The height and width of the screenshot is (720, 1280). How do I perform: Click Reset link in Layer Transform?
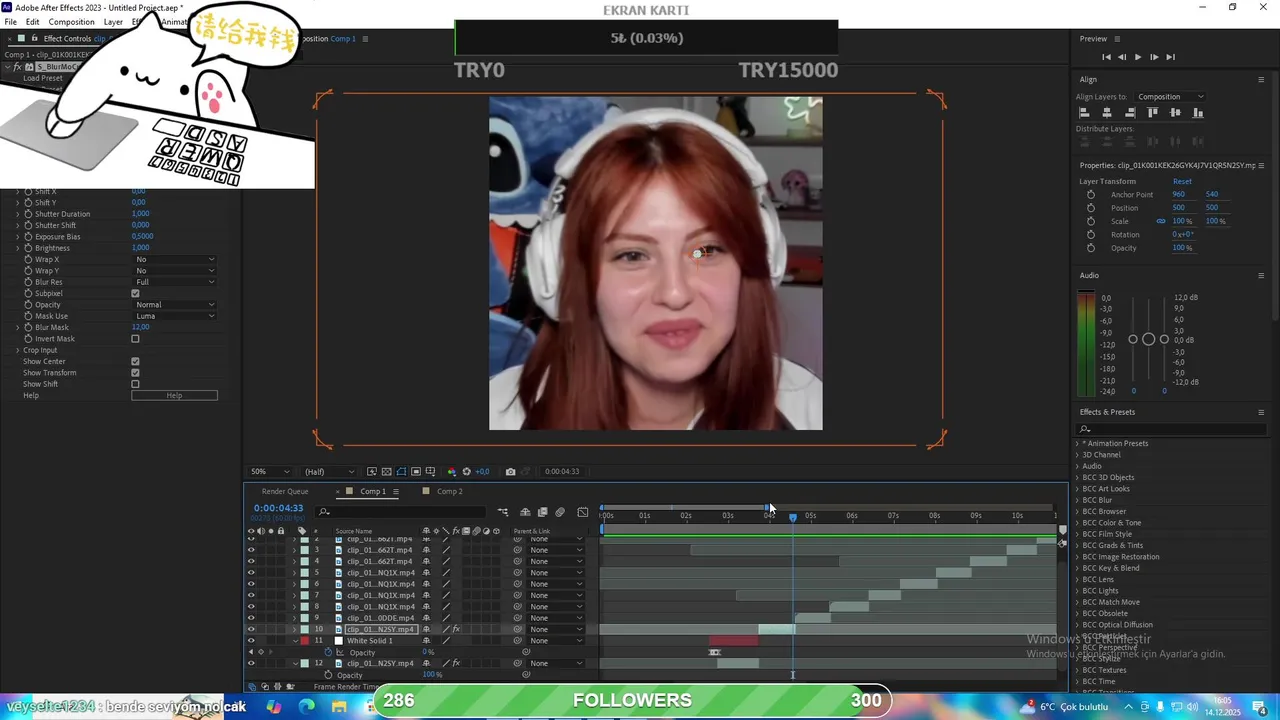1182,182
